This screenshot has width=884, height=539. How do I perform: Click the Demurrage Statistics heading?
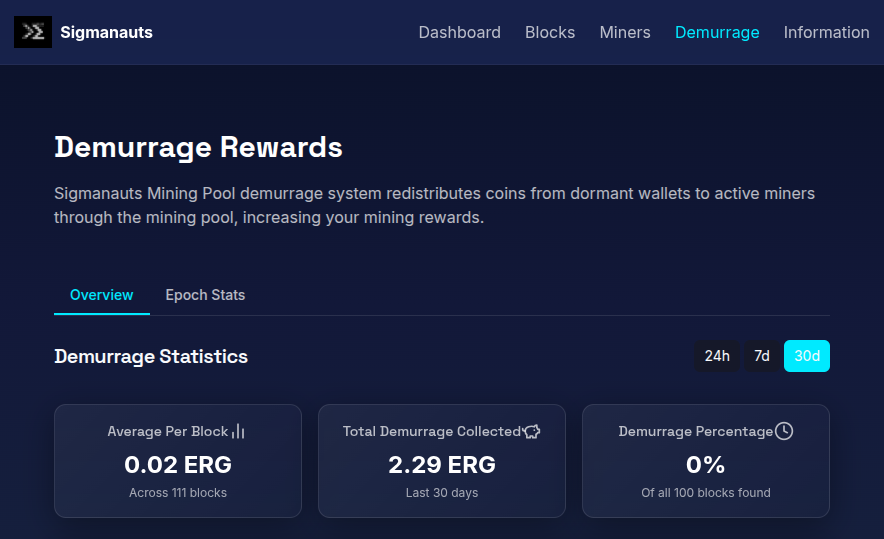tap(151, 356)
